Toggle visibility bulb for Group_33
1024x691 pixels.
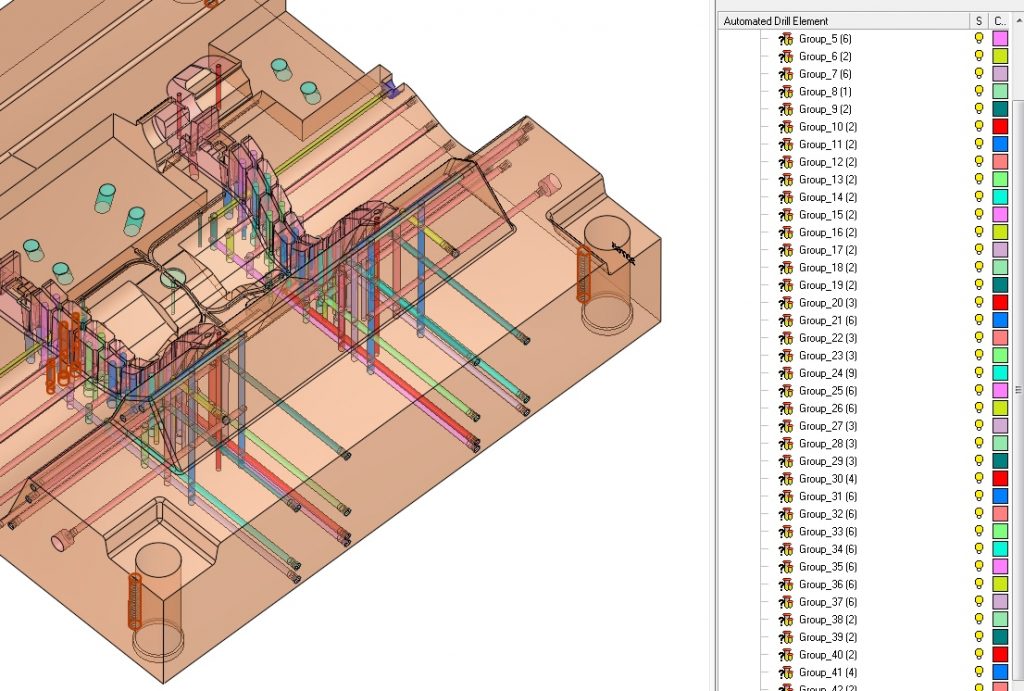[x=980, y=531]
